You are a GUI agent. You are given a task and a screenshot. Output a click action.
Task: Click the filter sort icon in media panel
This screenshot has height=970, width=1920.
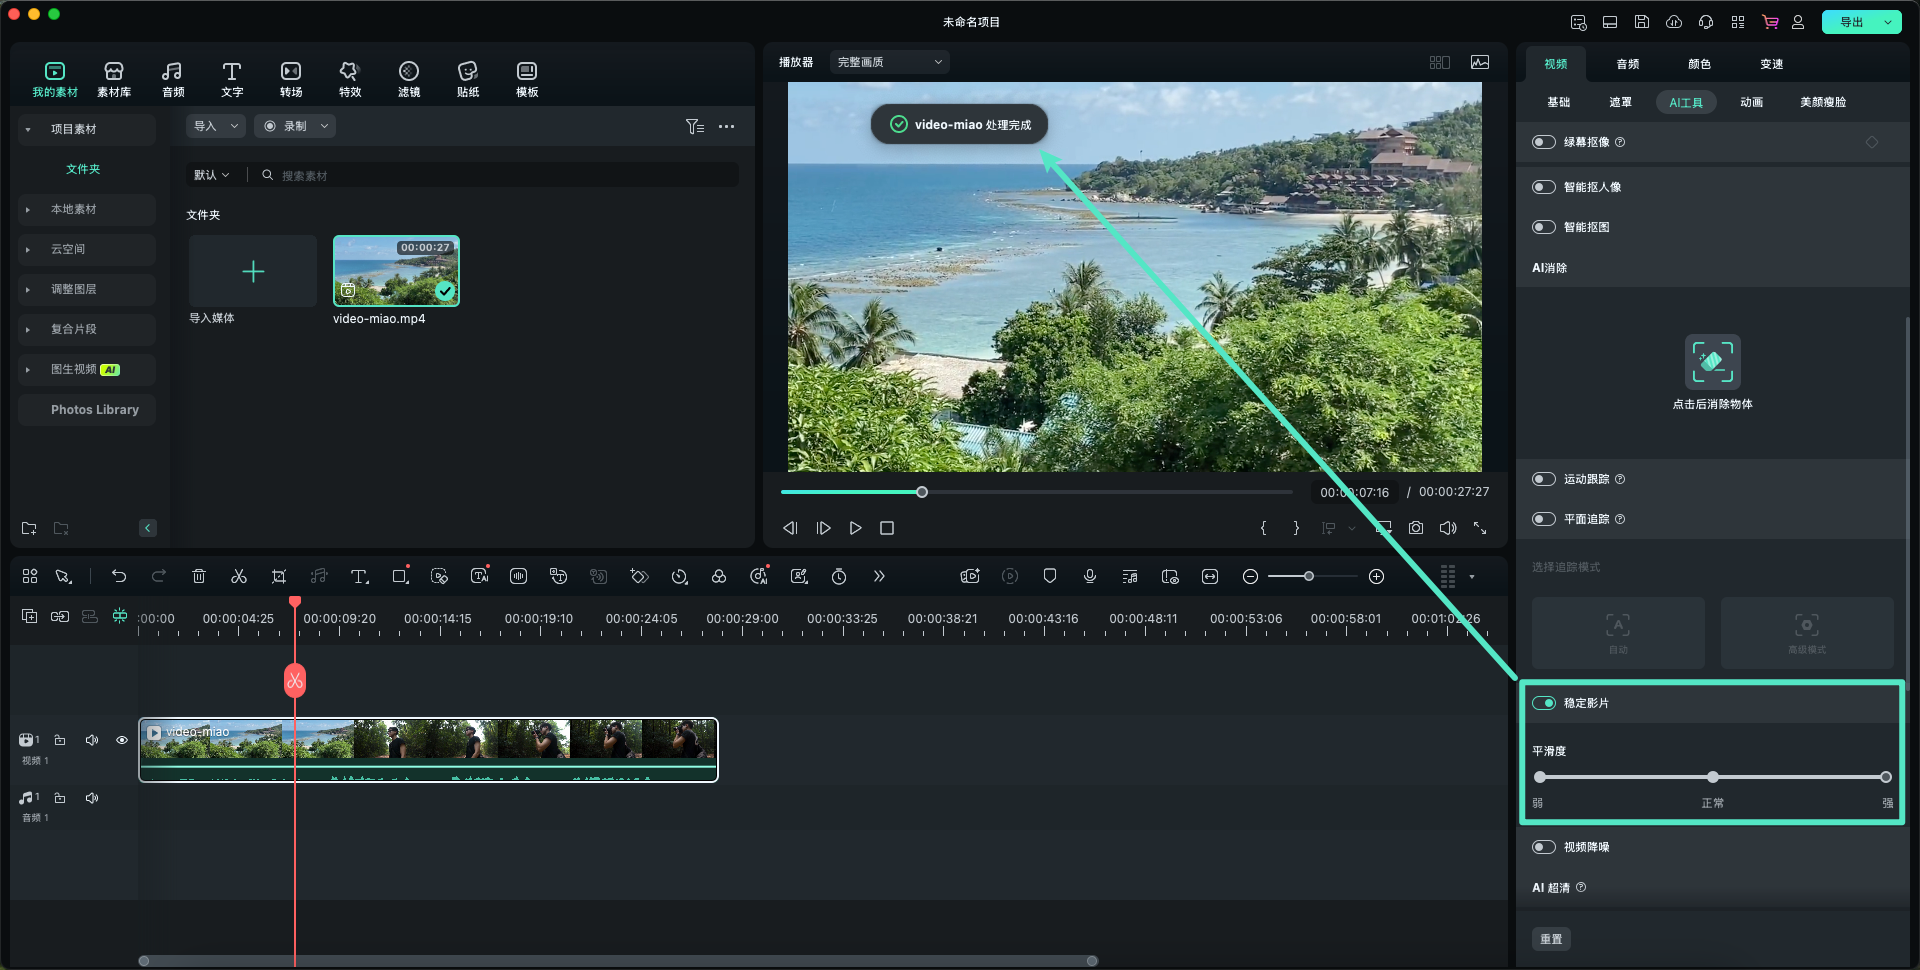click(x=695, y=126)
